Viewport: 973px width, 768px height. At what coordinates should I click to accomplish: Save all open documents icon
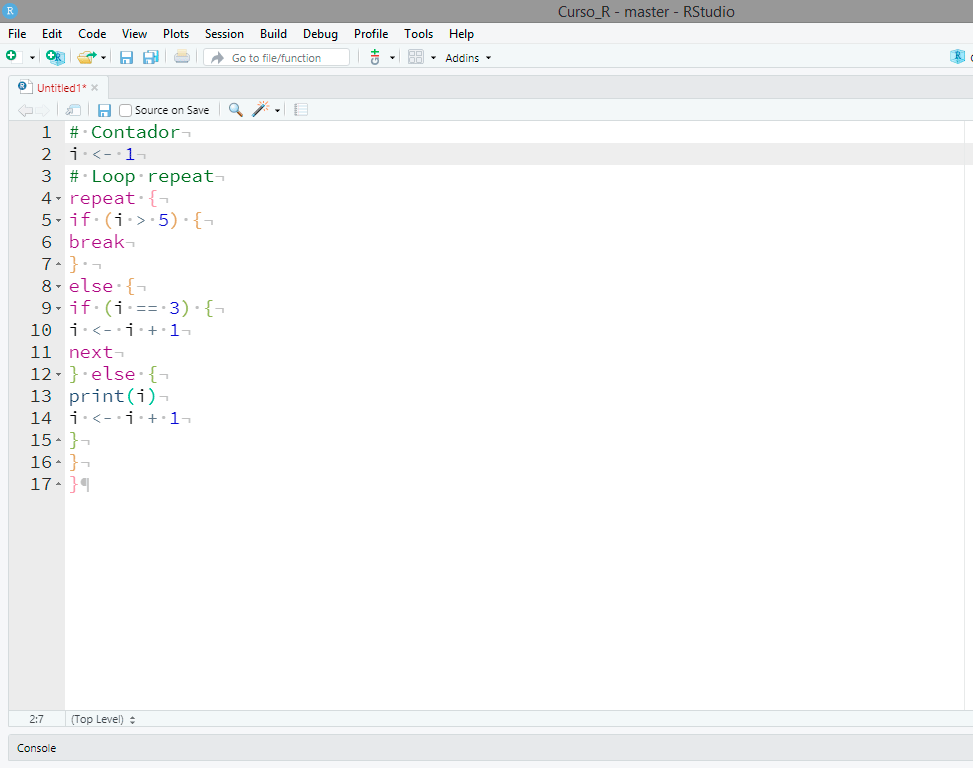coord(151,57)
